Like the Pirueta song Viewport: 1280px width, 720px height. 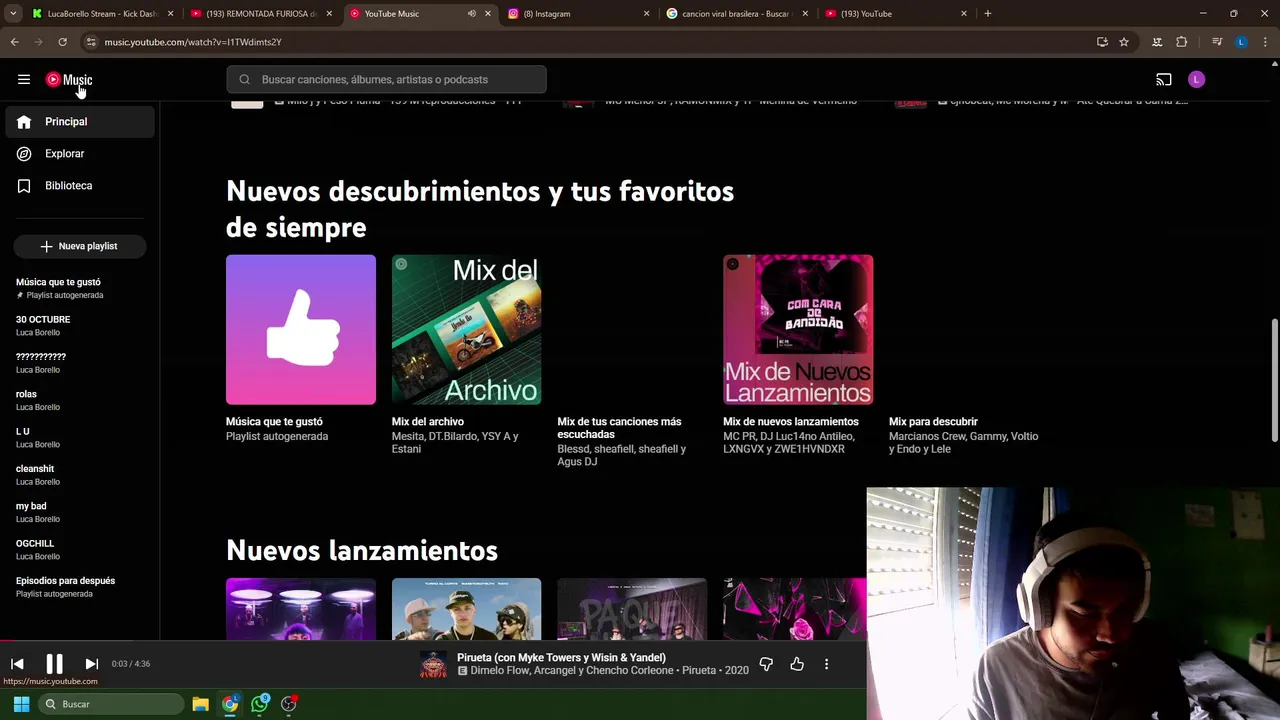[797, 664]
